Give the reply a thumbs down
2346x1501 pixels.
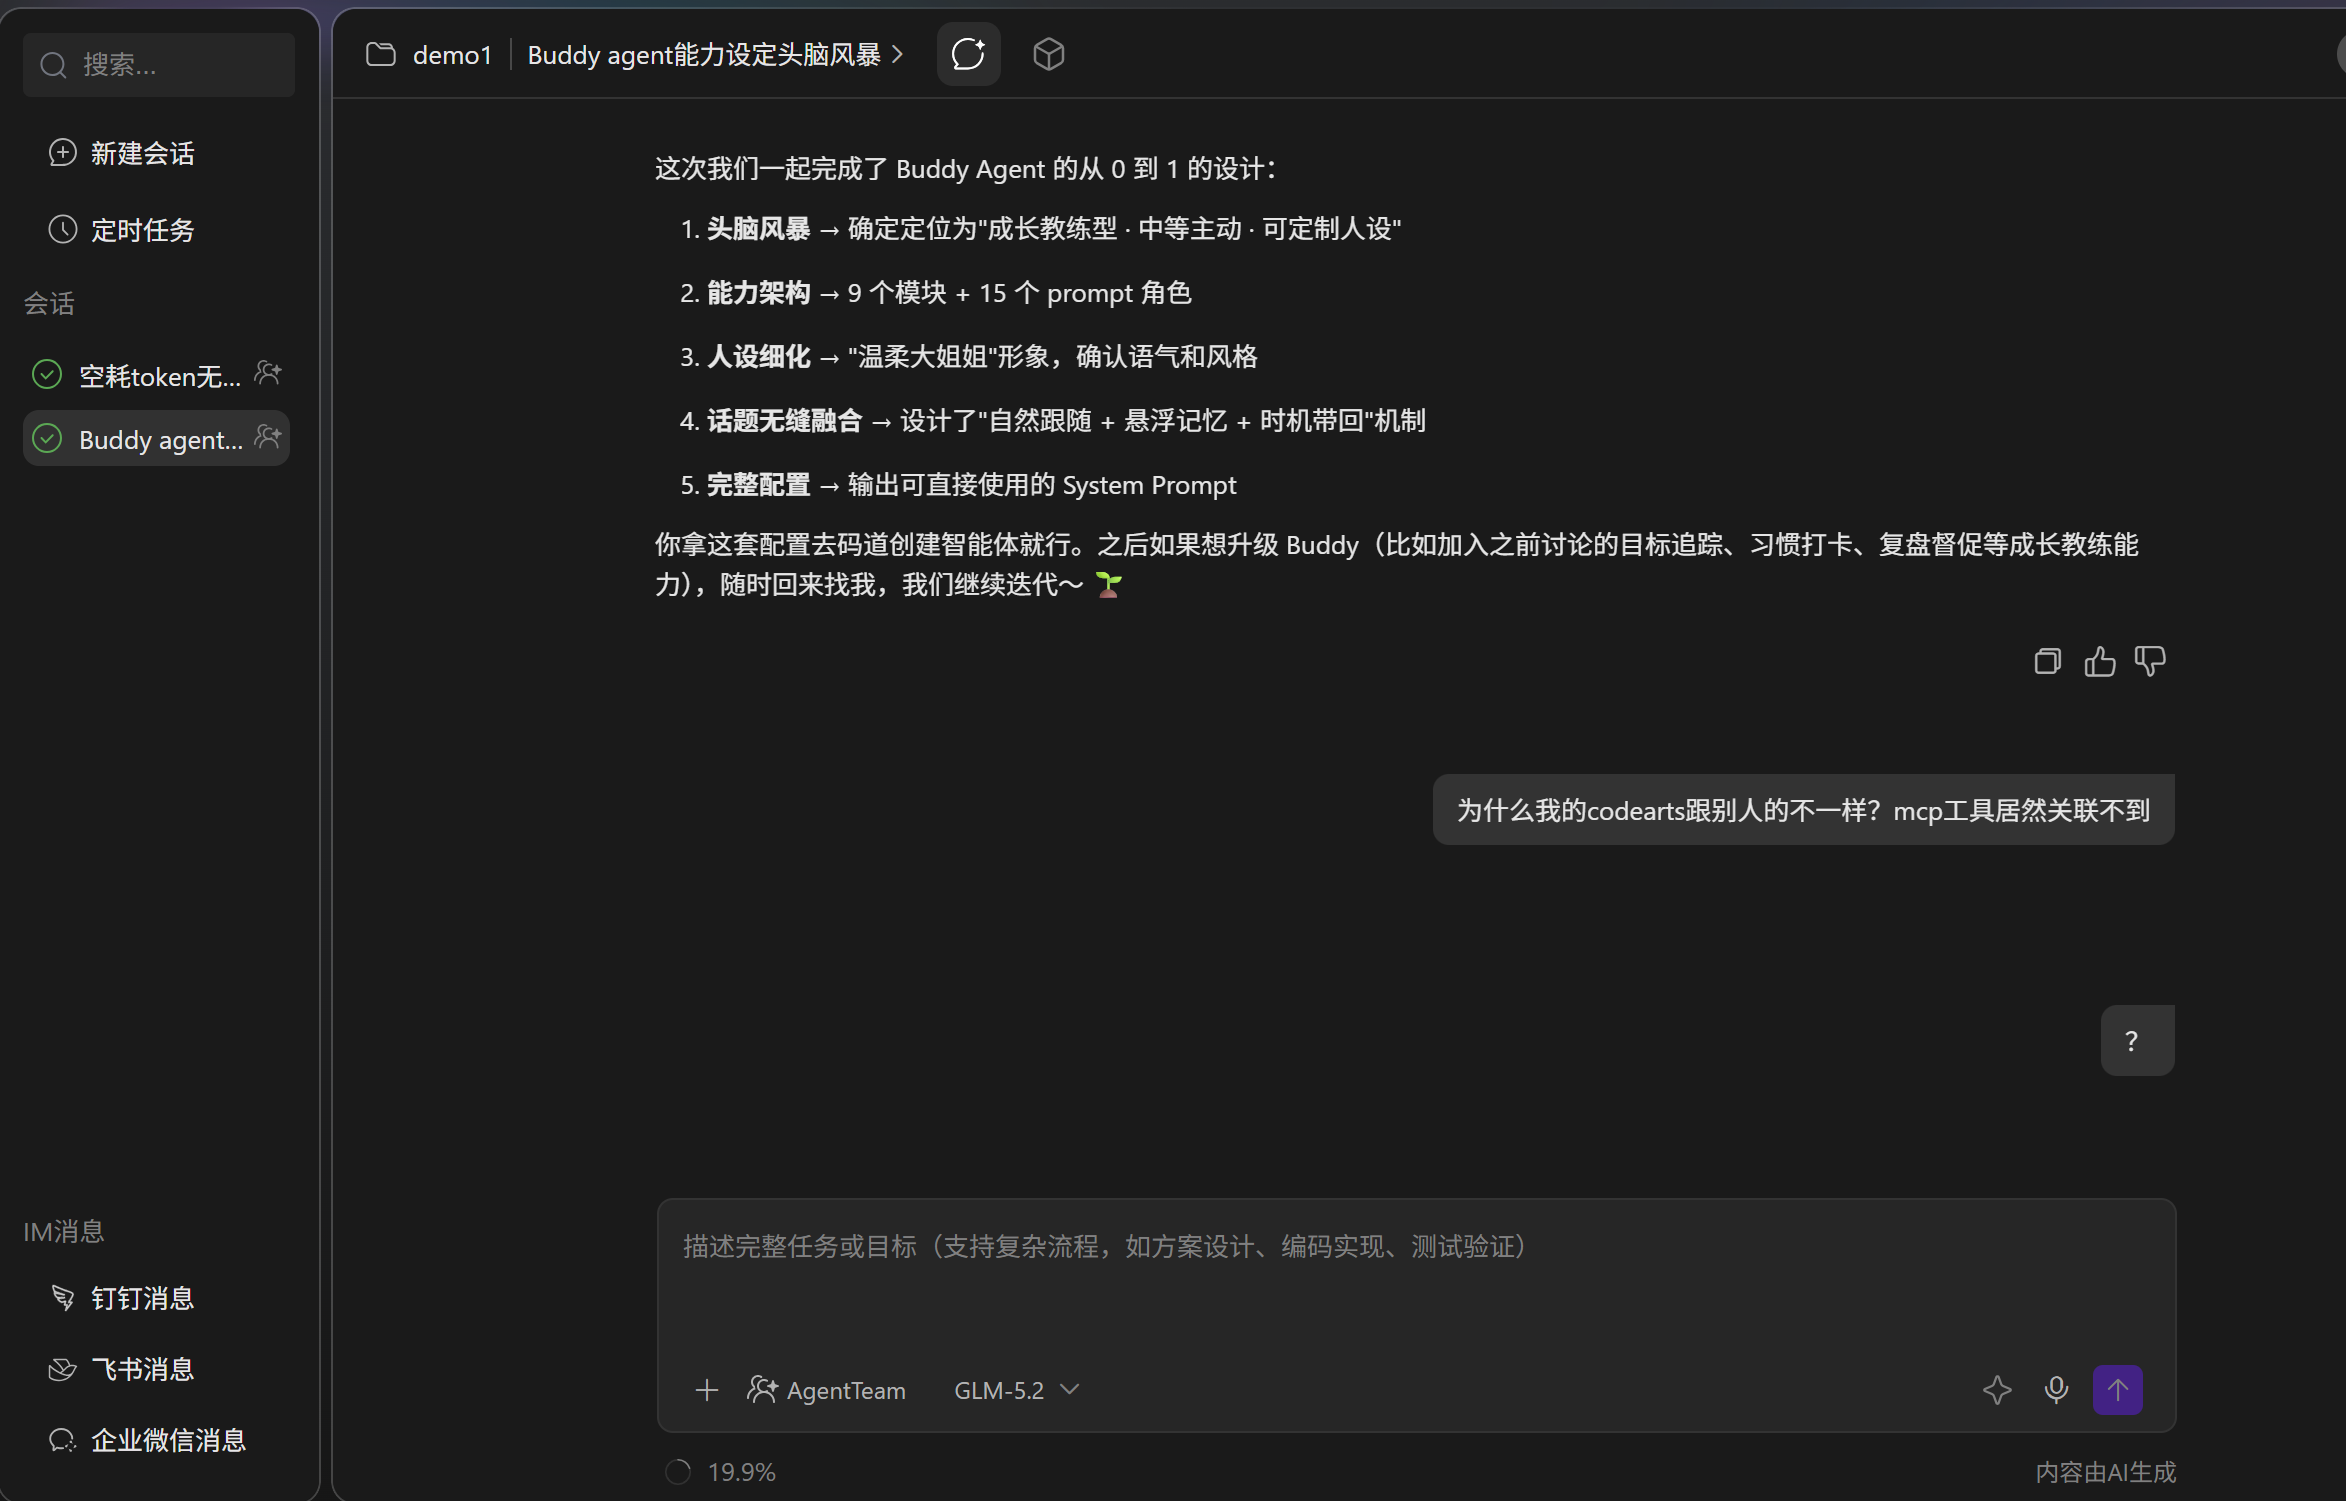2151,661
